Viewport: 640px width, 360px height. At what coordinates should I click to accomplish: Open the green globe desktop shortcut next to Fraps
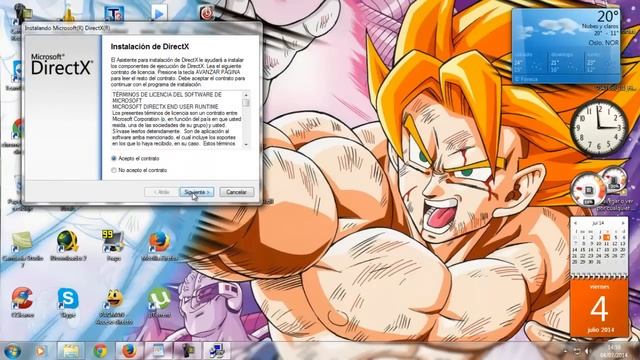click(x=68, y=245)
